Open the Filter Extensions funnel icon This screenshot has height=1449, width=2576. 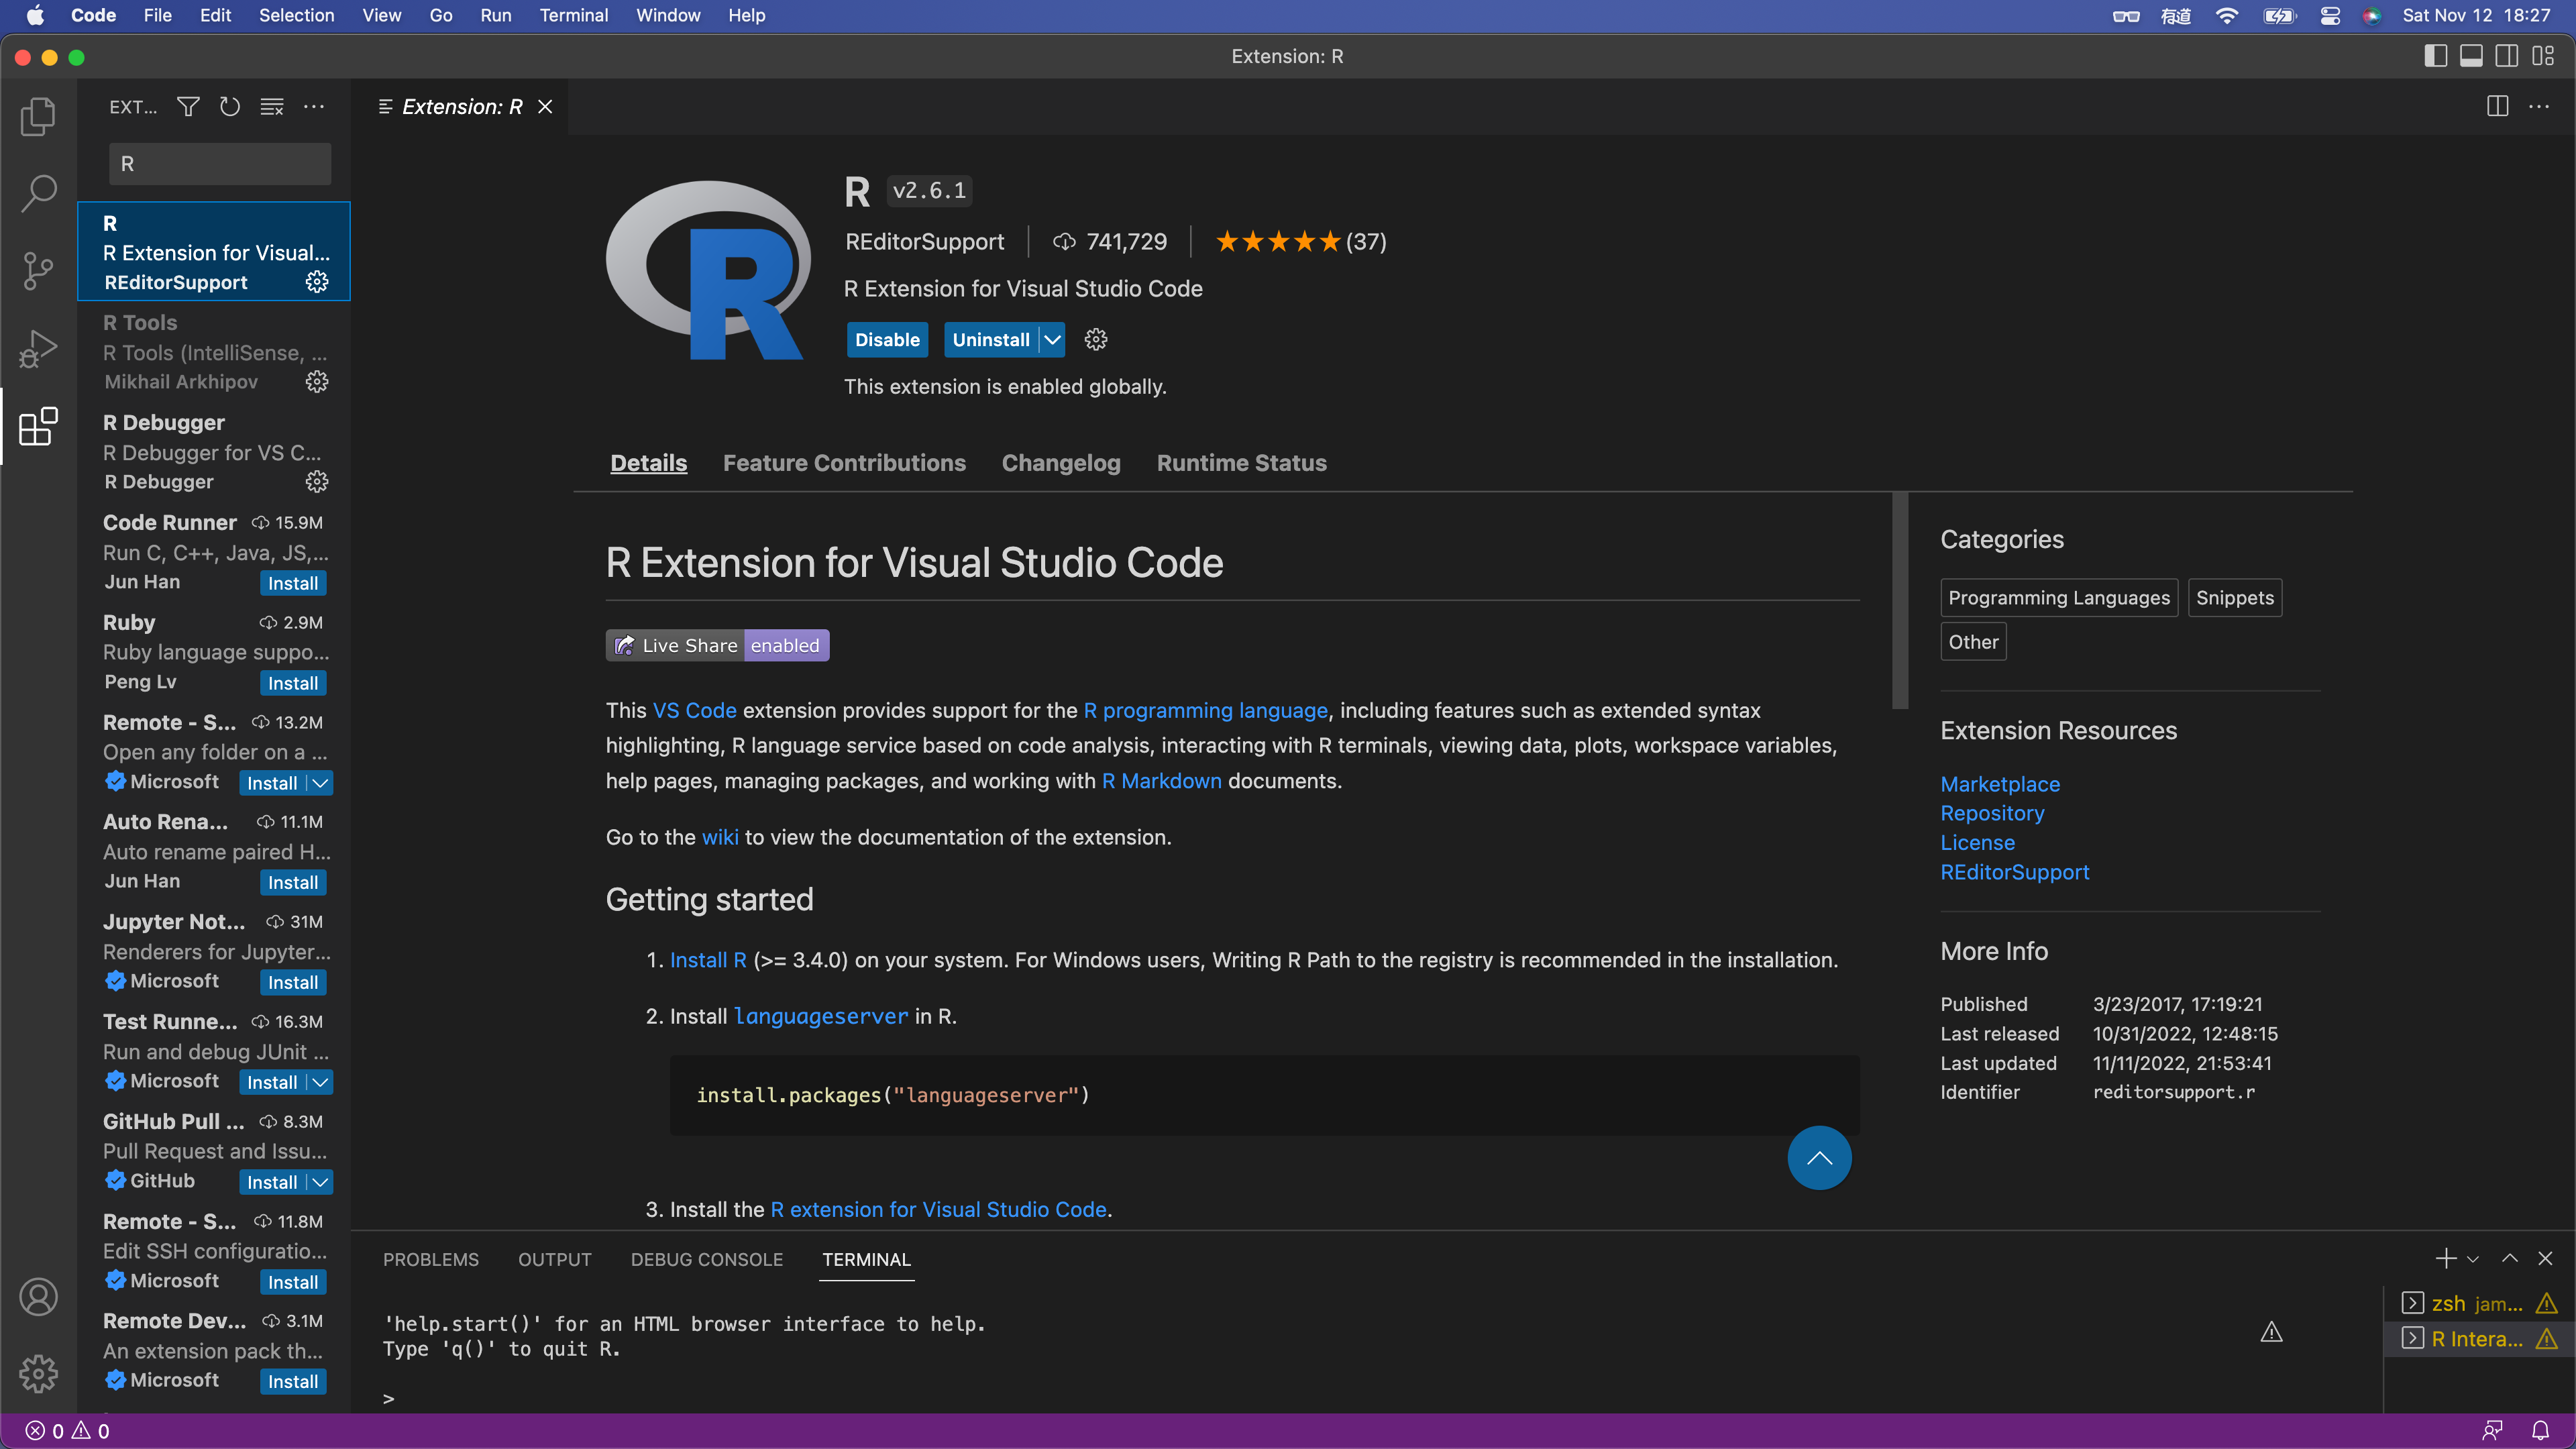[187, 106]
